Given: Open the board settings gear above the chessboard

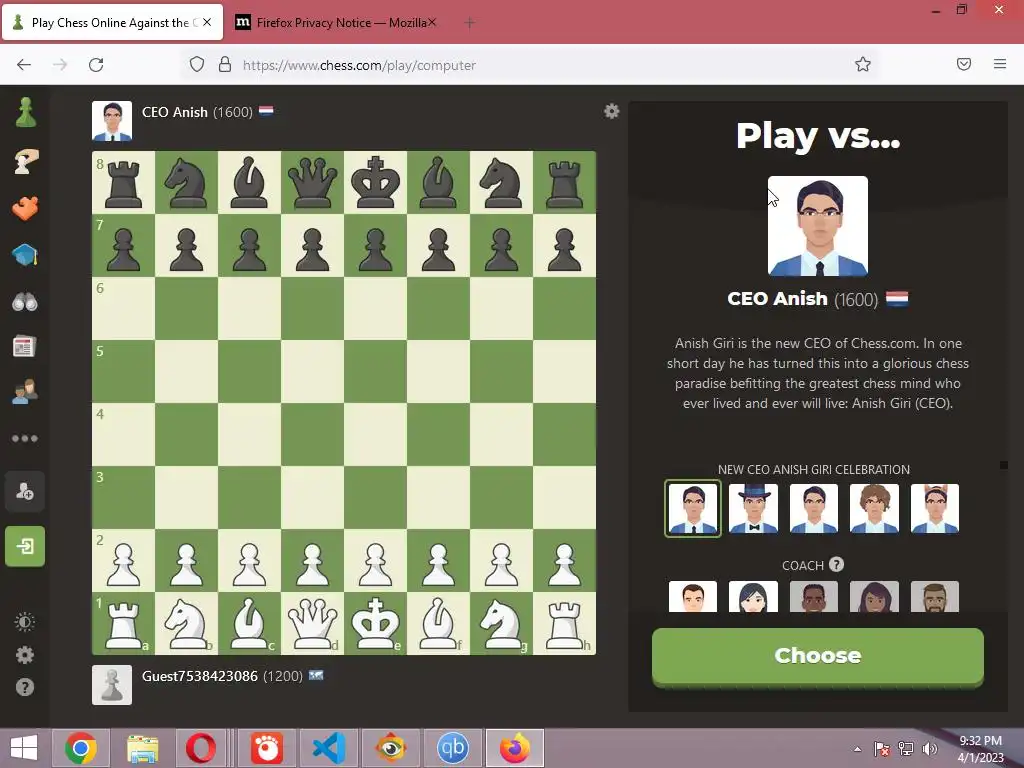Looking at the screenshot, I should 611,111.
